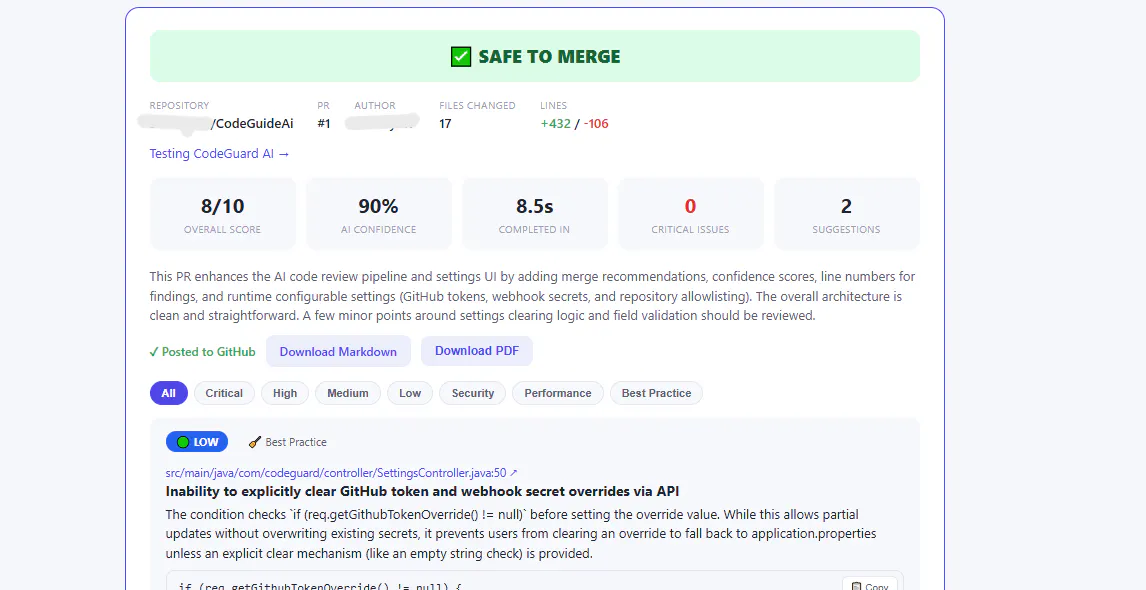Click the broom icon next to Best Practice
This screenshot has height=590, width=1146.
[254, 442]
